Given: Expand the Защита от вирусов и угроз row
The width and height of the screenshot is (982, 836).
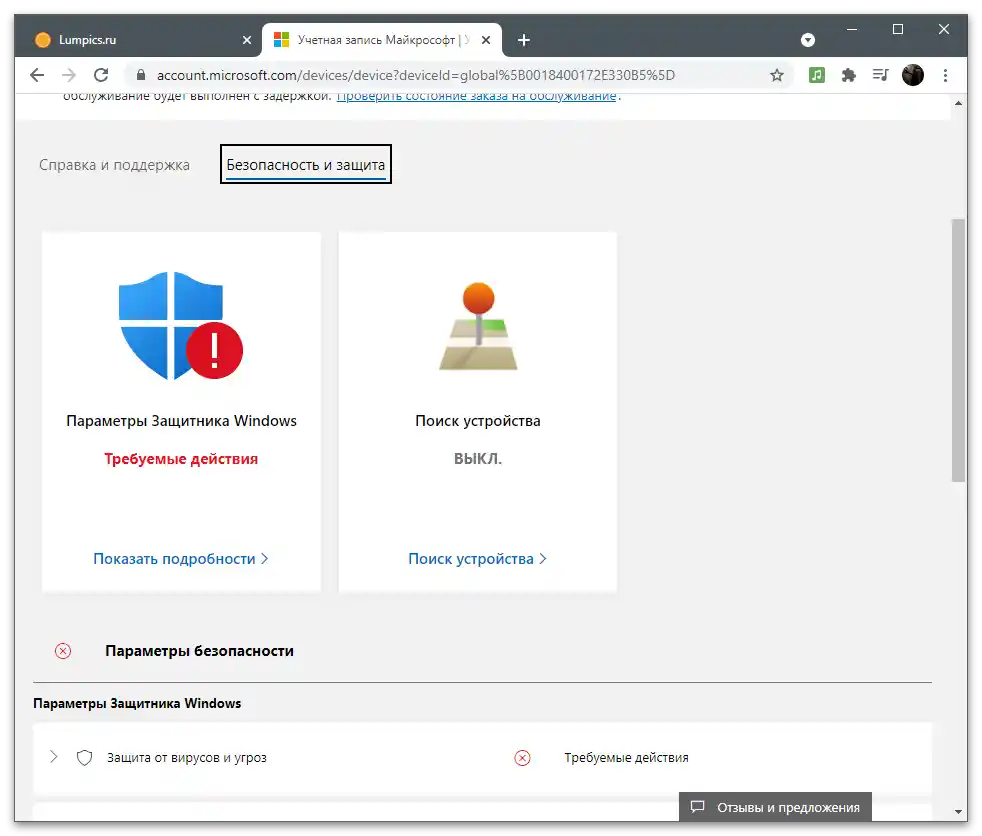Looking at the screenshot, I should click(54, 757).
